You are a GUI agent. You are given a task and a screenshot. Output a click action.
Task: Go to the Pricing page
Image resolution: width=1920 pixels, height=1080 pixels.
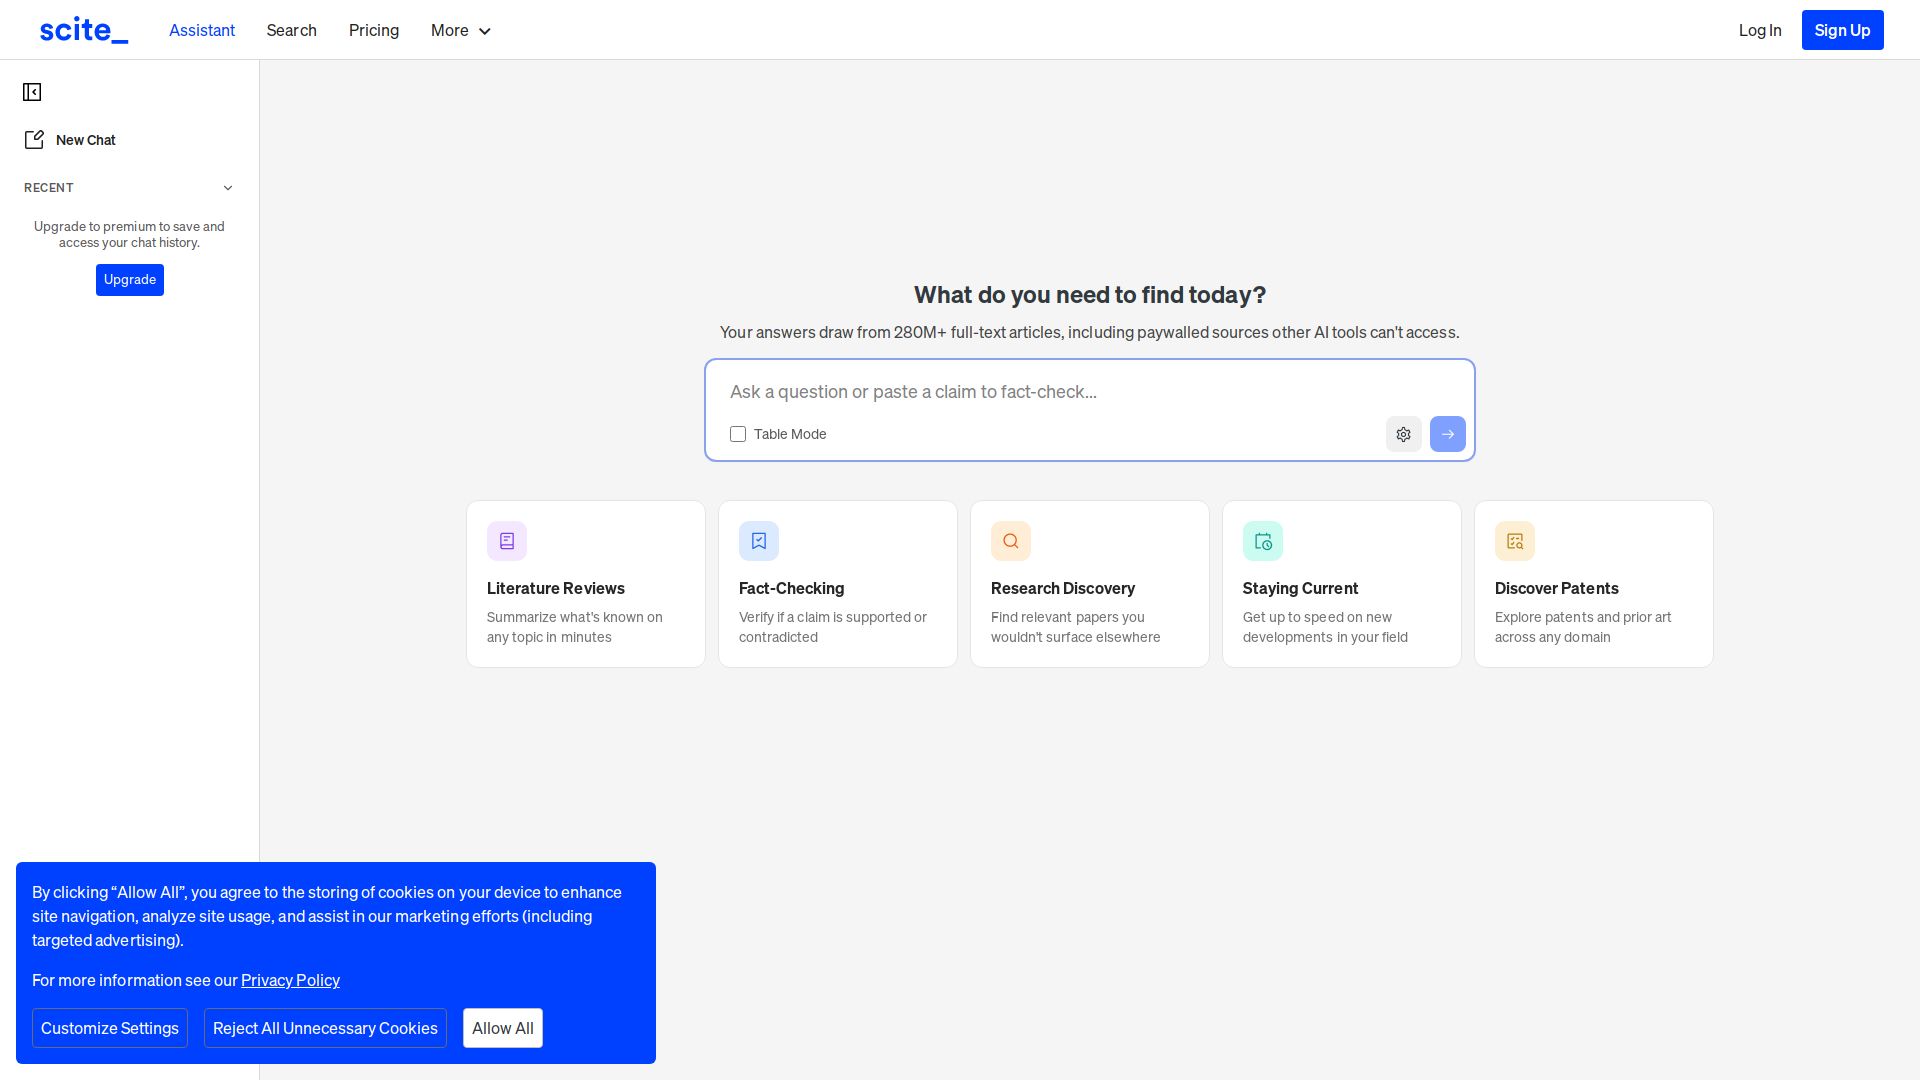(374, 31)
